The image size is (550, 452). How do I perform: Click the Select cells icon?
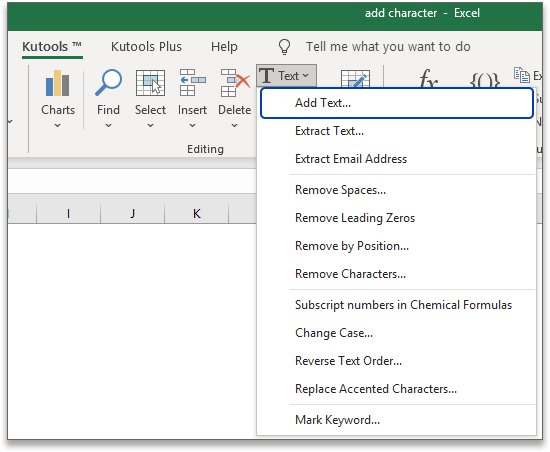tap(150, 83)
